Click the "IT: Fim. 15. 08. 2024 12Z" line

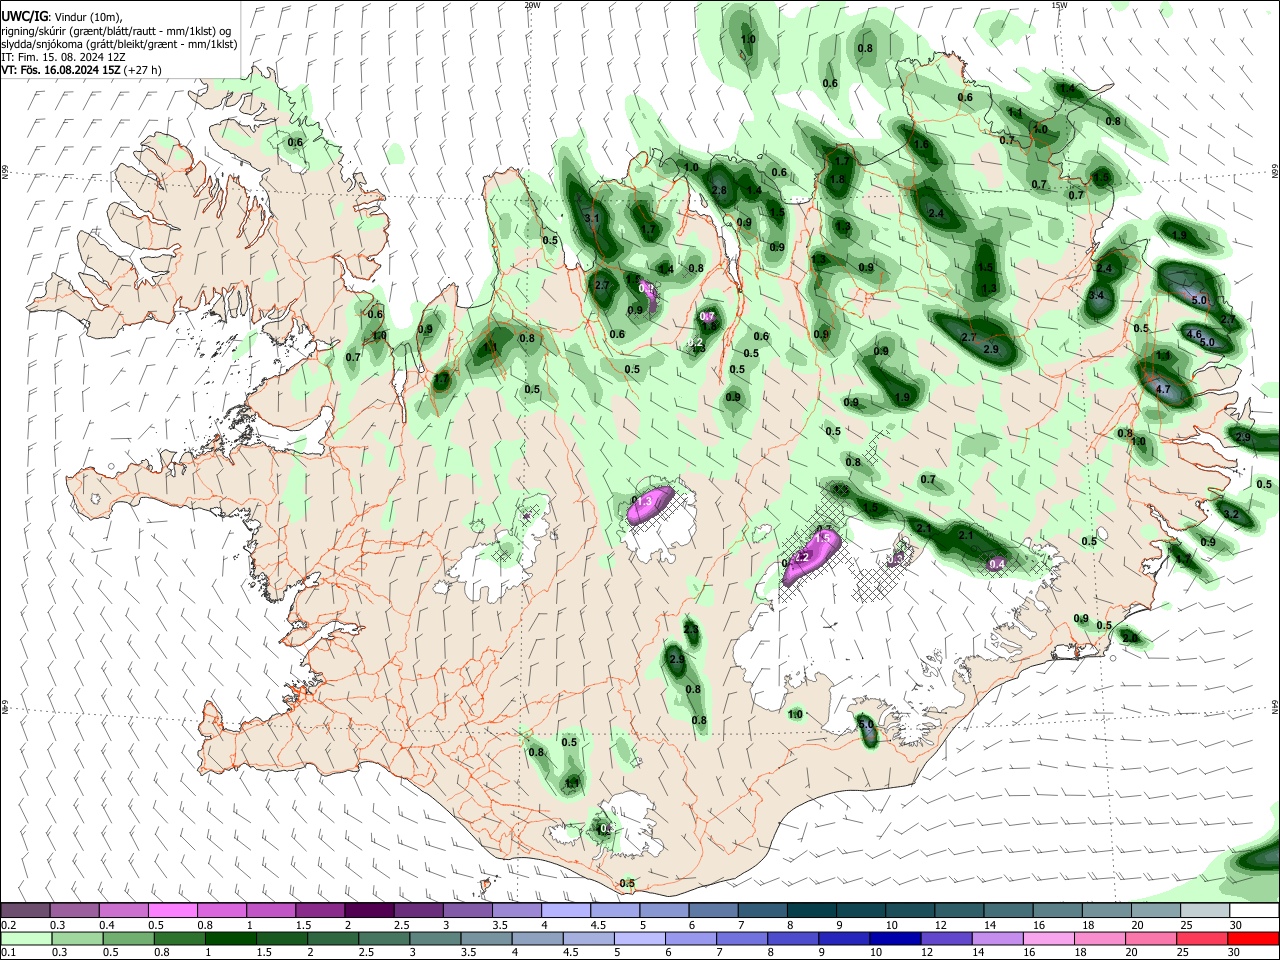point(63,57)
